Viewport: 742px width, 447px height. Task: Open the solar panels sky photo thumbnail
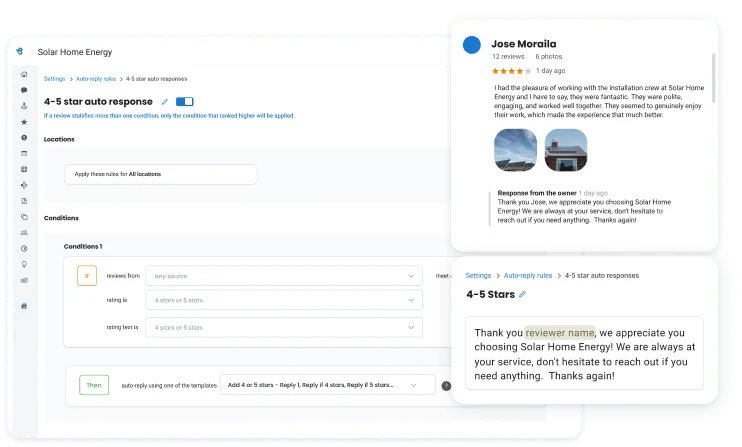tap(515, 150)
